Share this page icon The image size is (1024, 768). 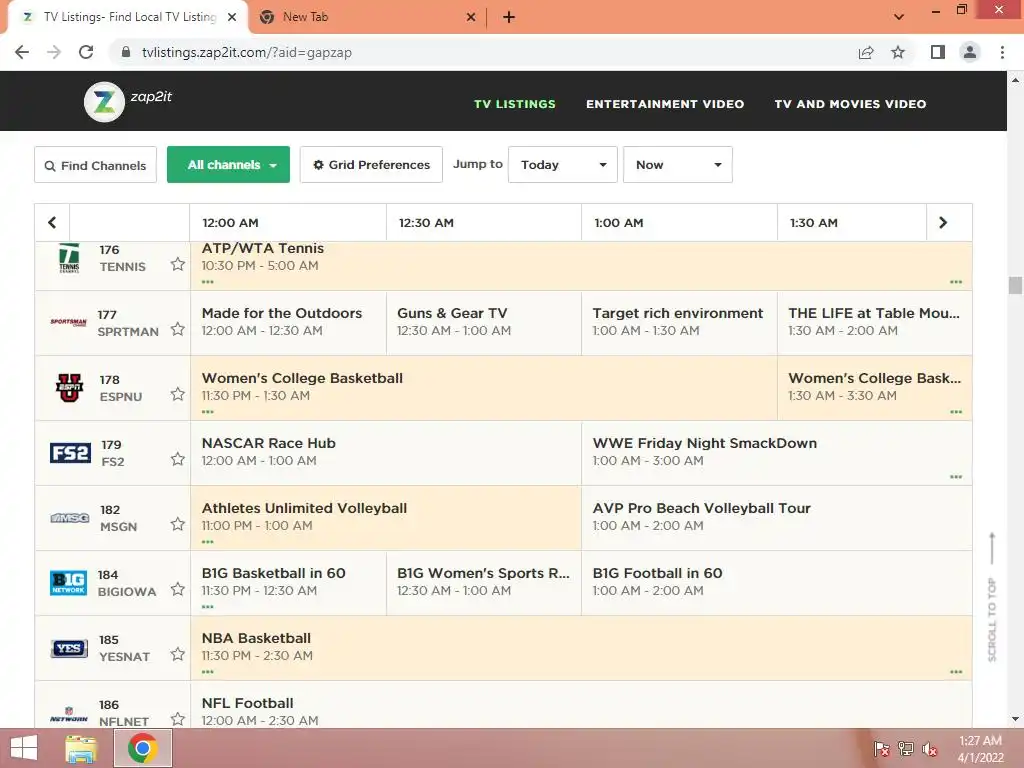(866, 52)
